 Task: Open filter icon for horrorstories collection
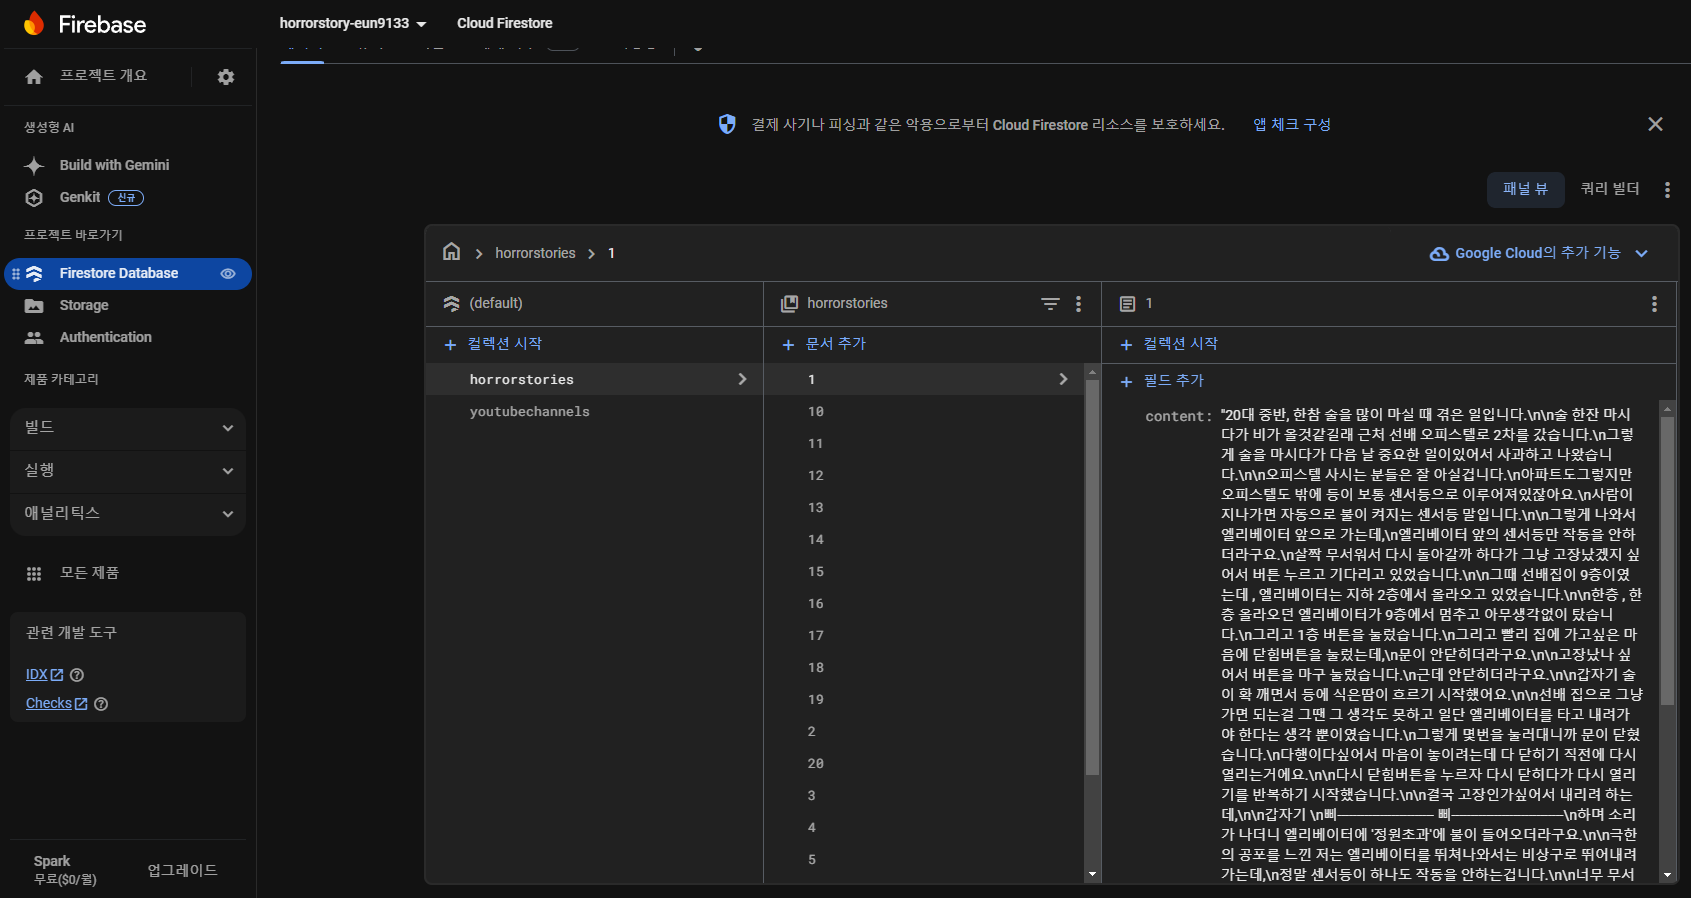click(x=1050, y=304)
